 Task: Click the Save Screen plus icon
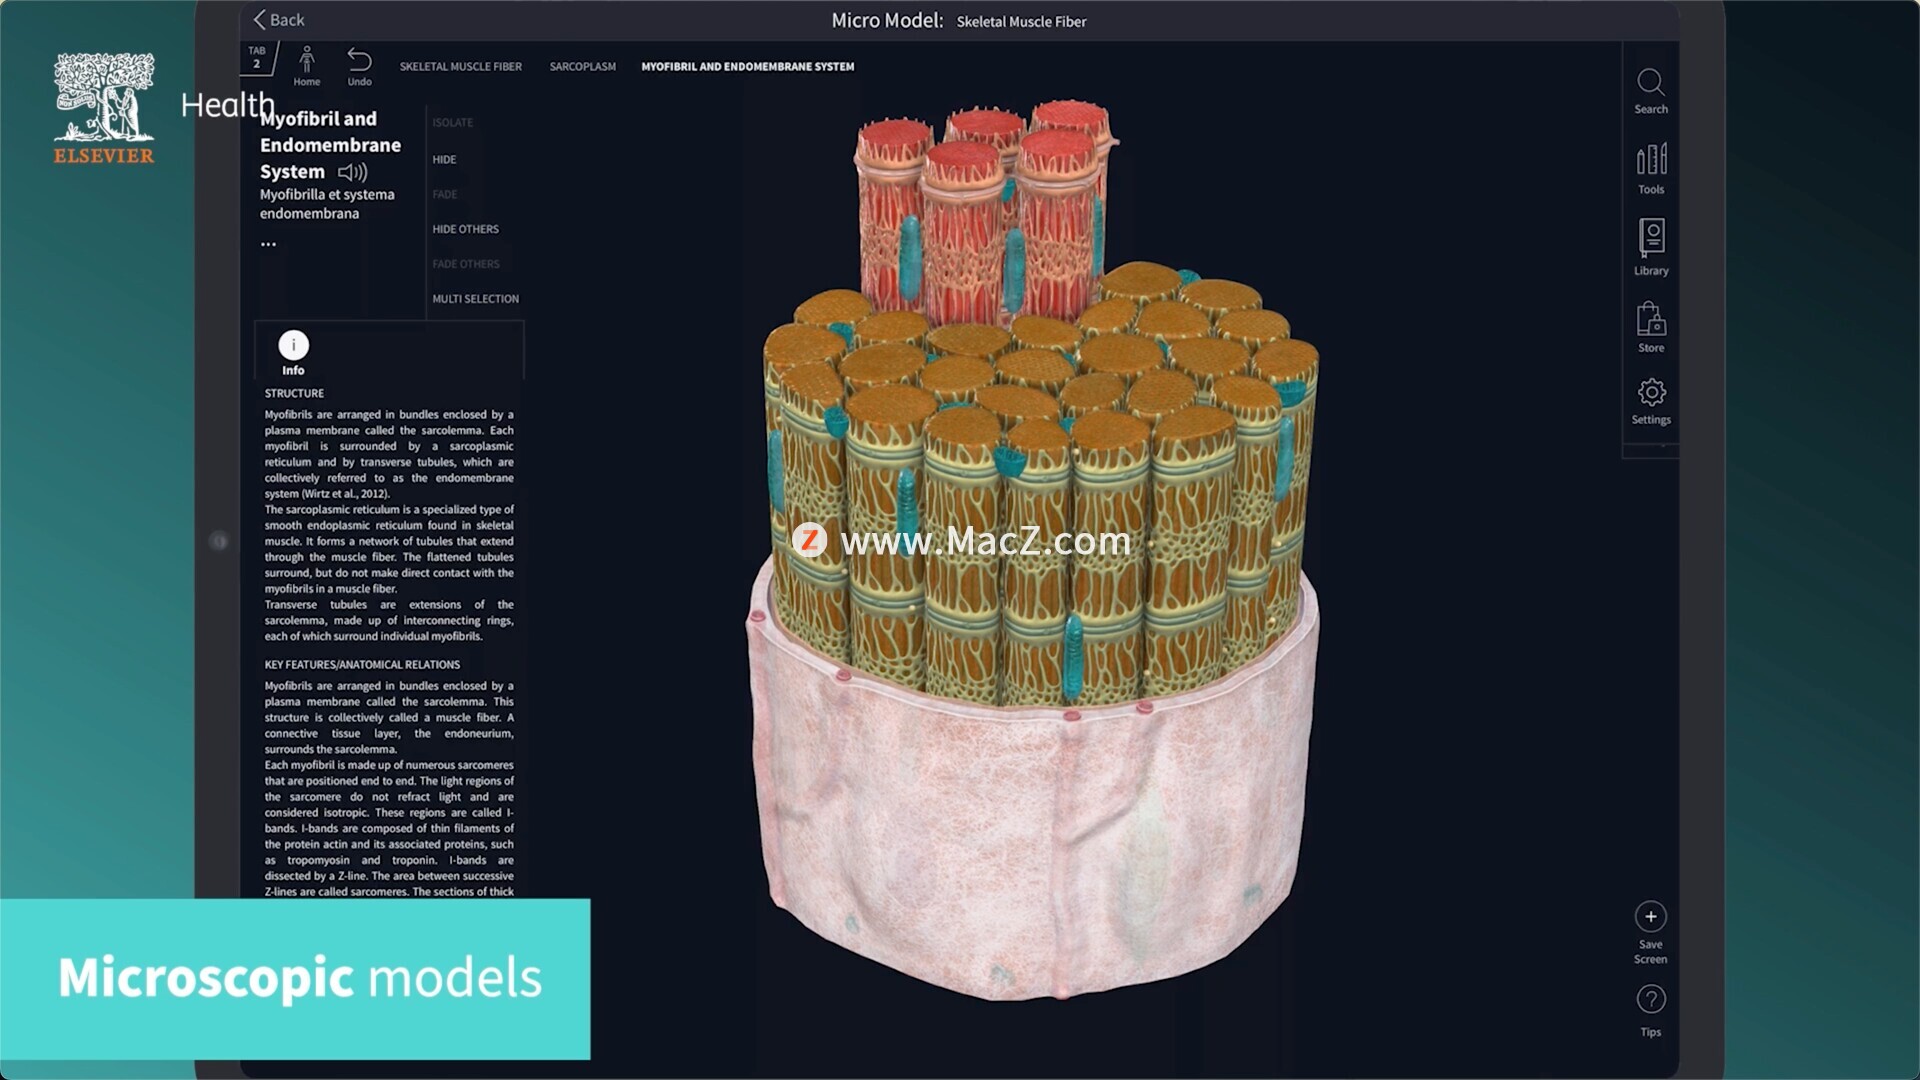[x=1650, y=917]
